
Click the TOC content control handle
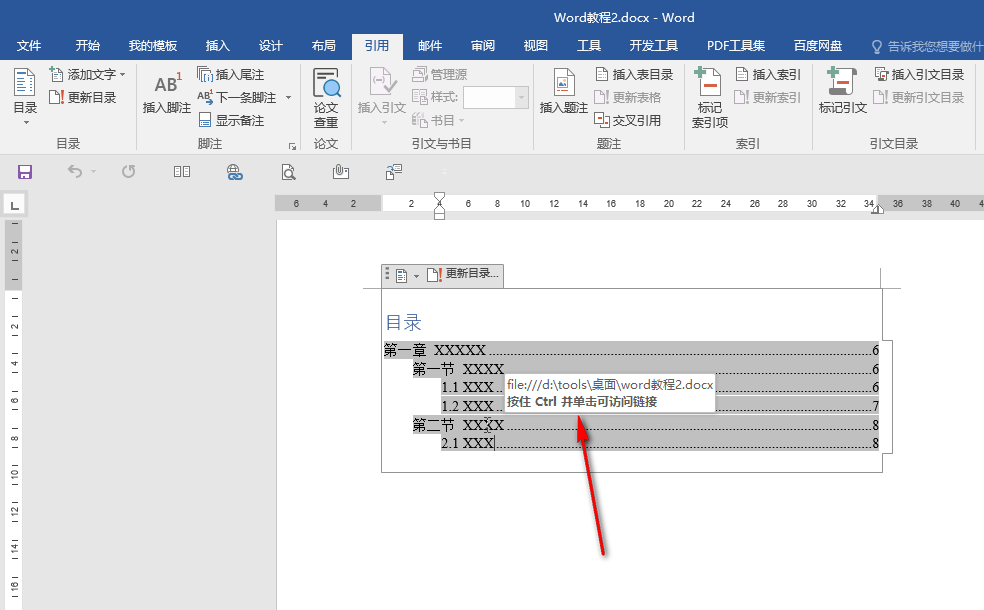tap(387, 274)
